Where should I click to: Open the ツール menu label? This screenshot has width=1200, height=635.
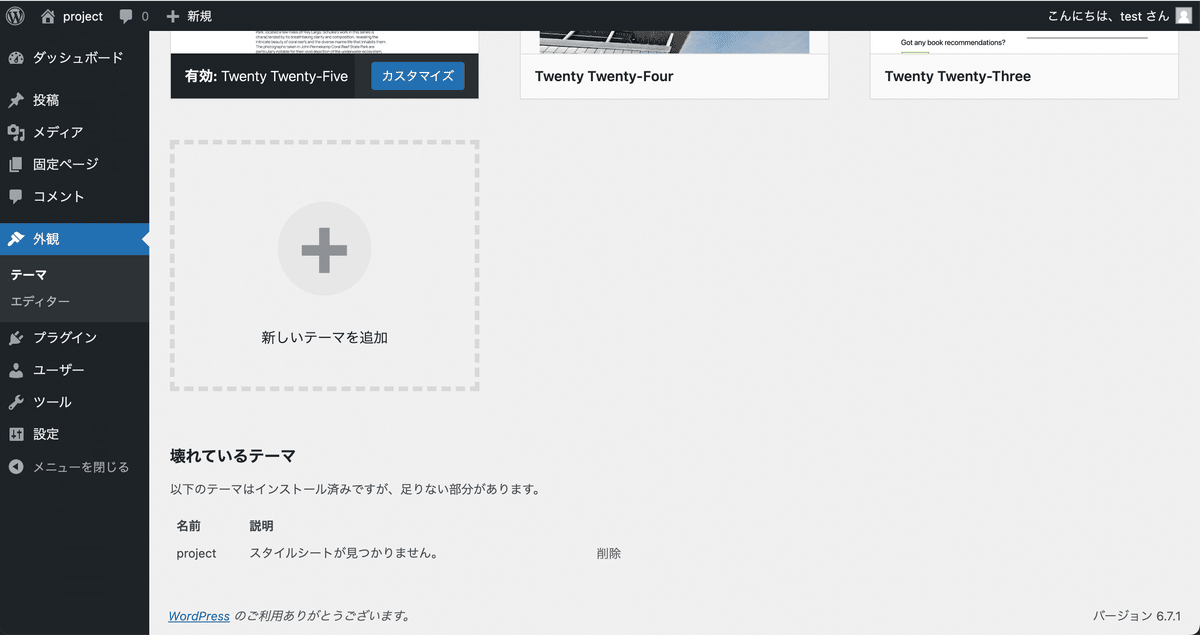coord(52,402)
